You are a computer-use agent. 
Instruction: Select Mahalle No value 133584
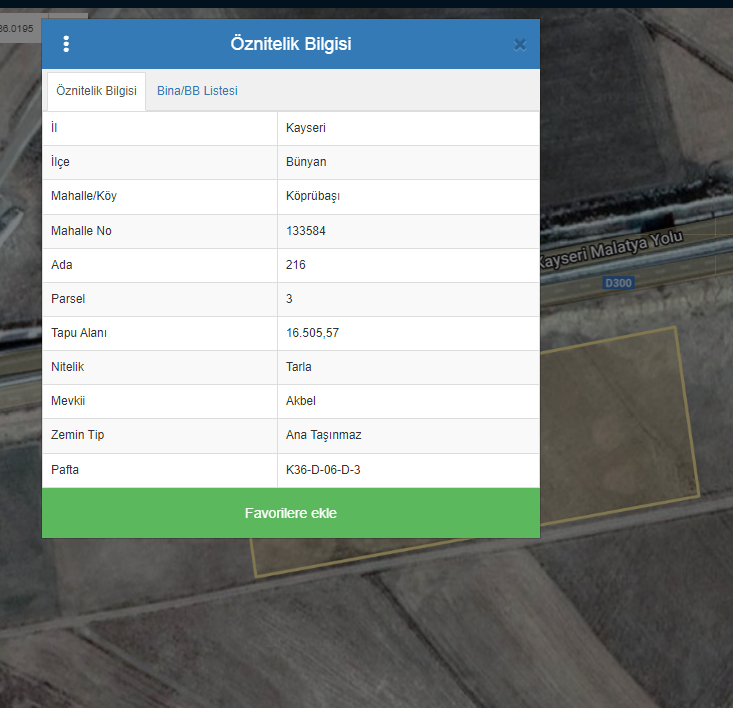click(x=306, y=231)
